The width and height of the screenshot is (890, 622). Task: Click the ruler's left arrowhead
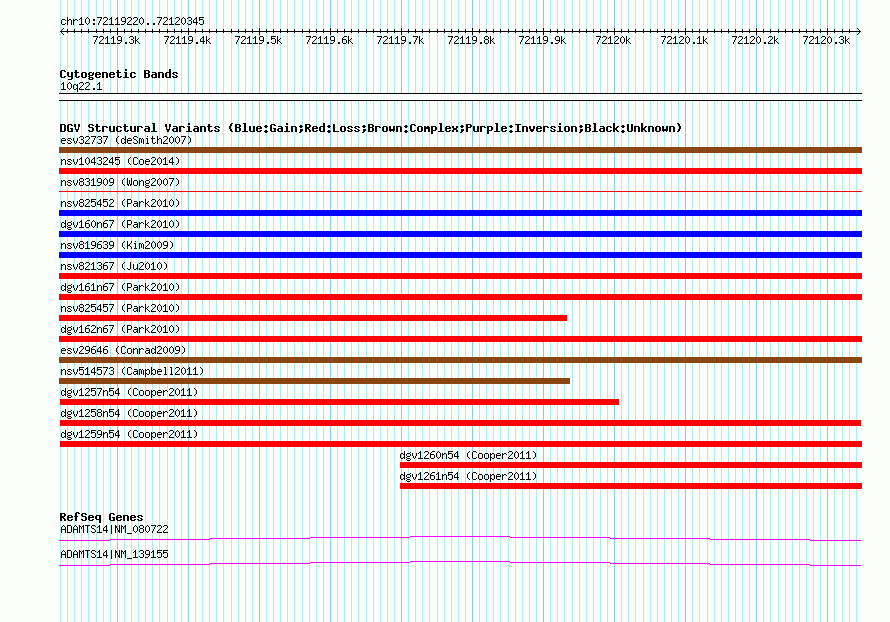tap(62, 32)
